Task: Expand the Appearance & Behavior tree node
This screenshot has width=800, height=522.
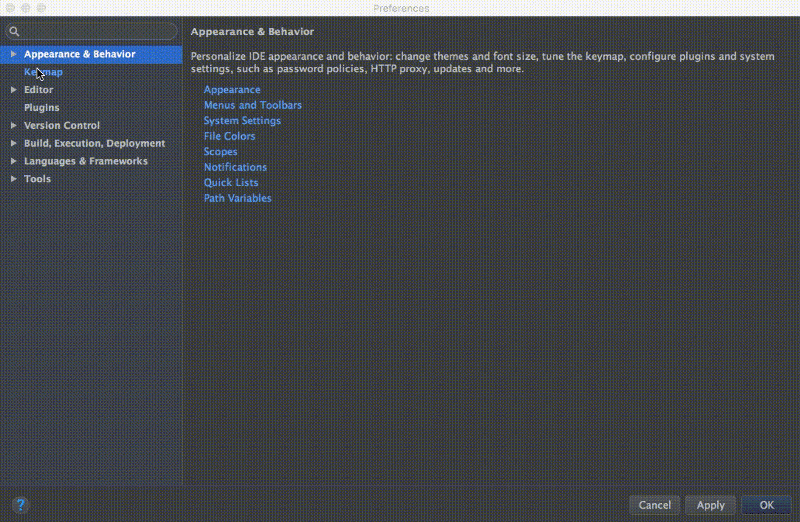Action: click(x=13, y=54)
